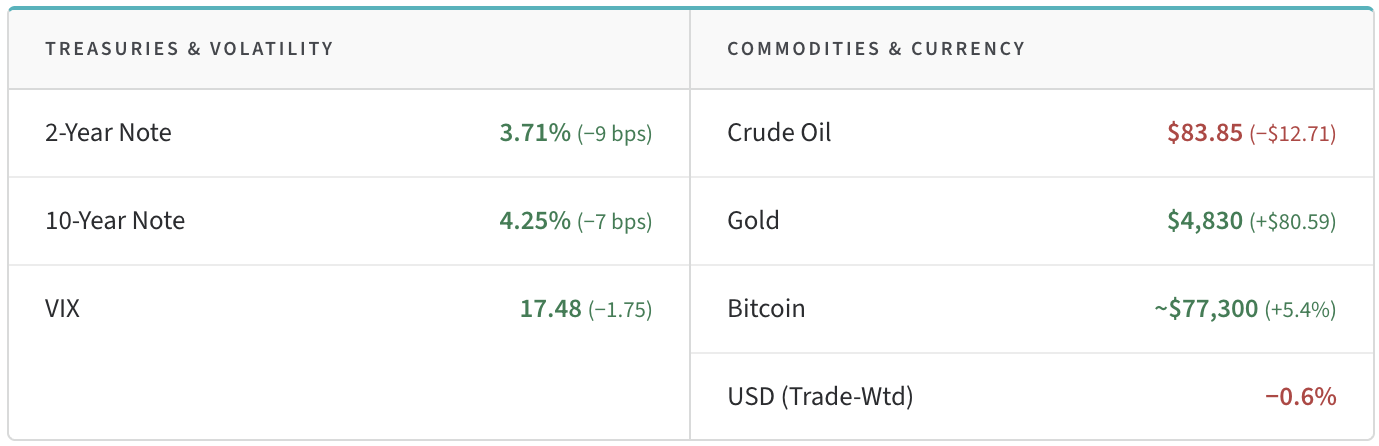Click the −$12.71 crude oil change
Screen dimensions: 1379x446
point(1292,133)
